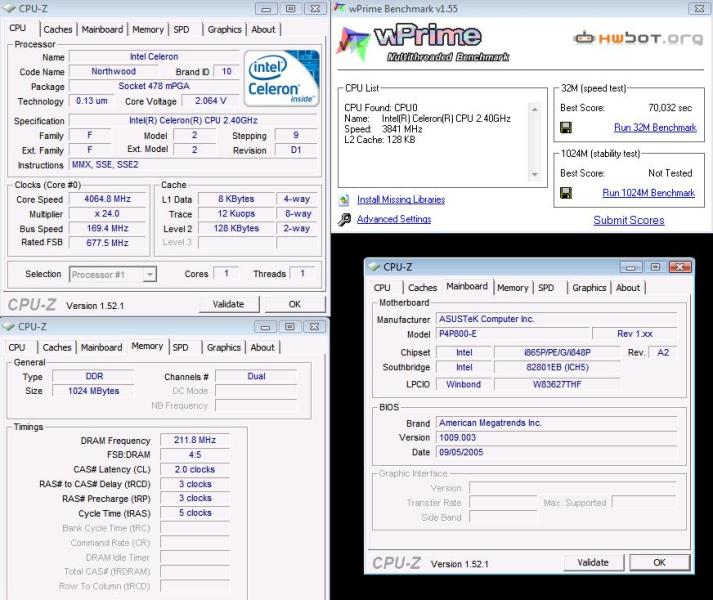Click the Core Speed value 4064.8 MHz

[107, 199]
